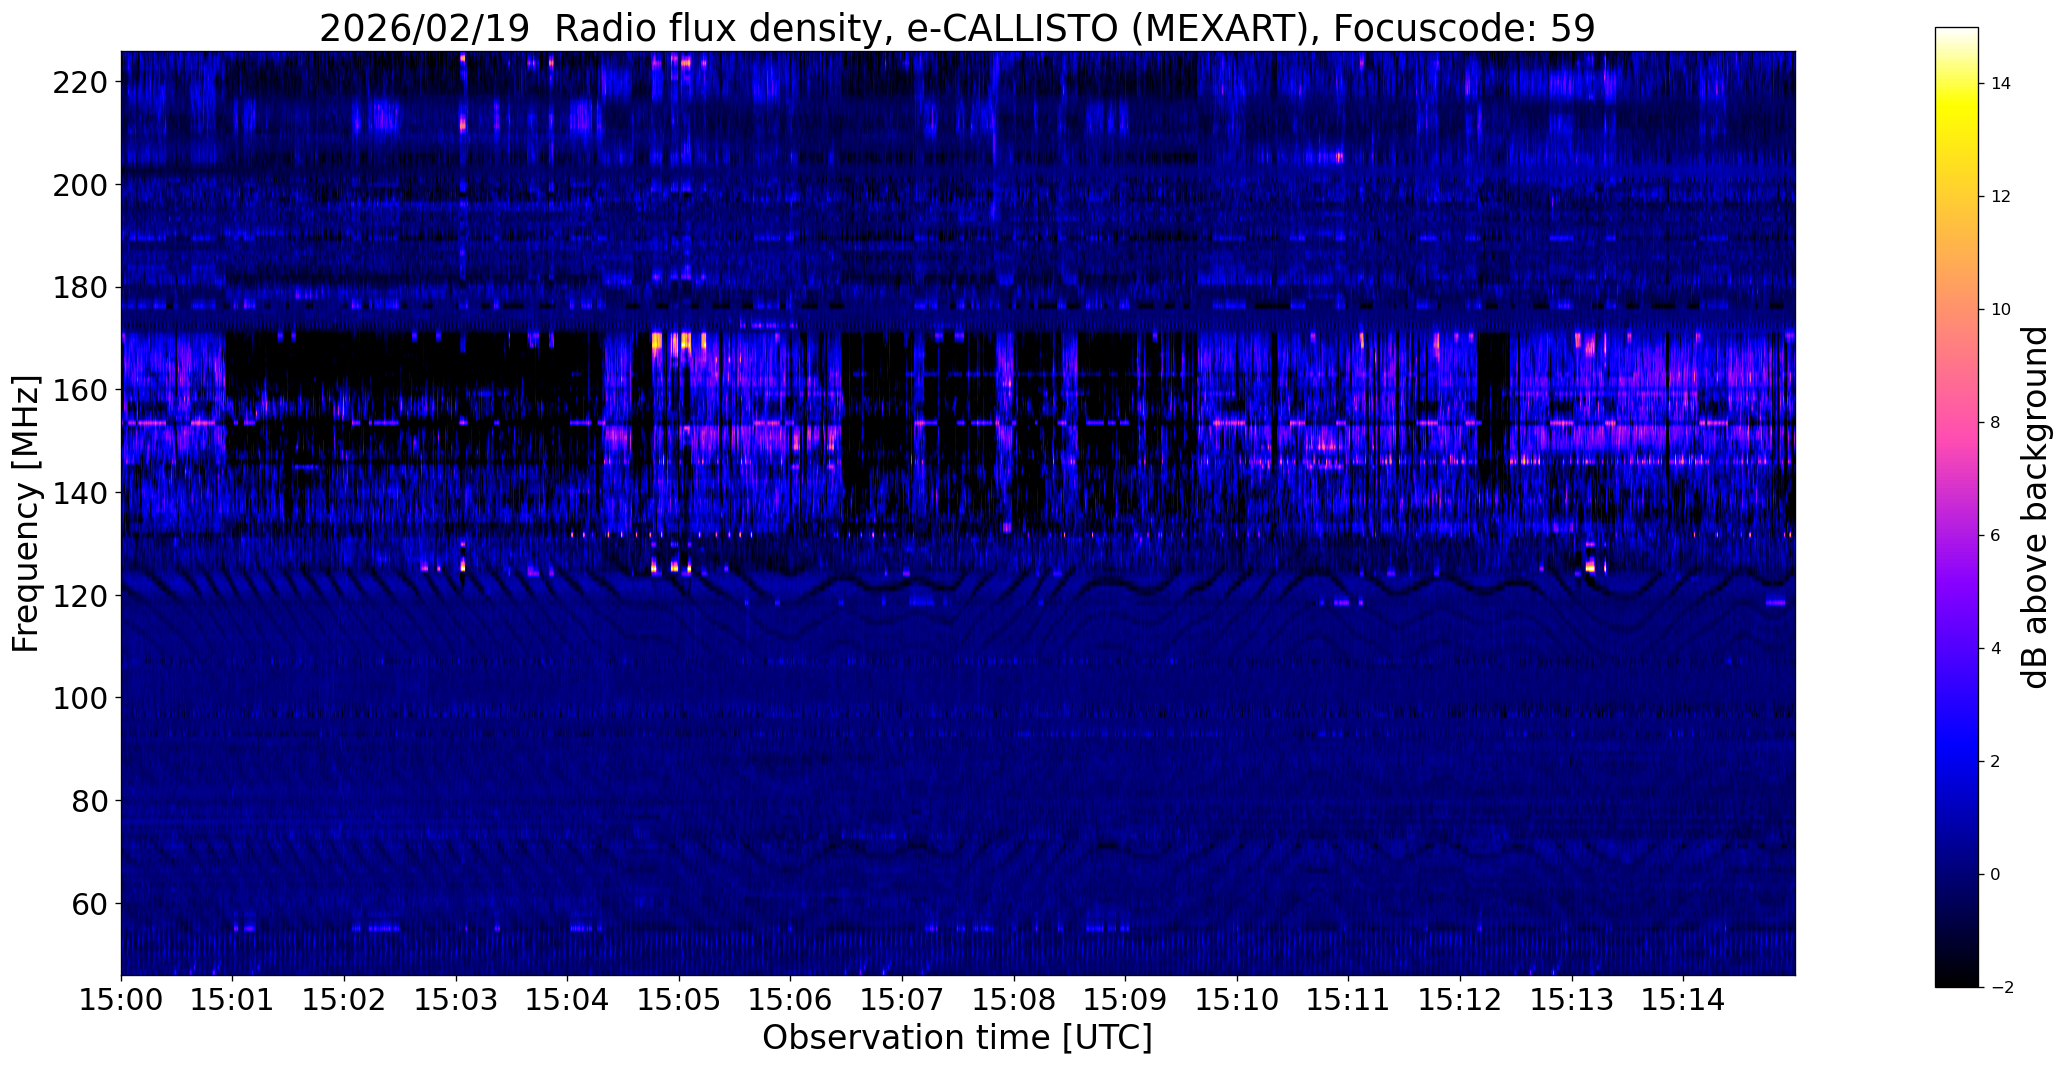Click the 15:08 time tick label
This screenshot has width=2066, height=1067.
pos(1014,1000)
